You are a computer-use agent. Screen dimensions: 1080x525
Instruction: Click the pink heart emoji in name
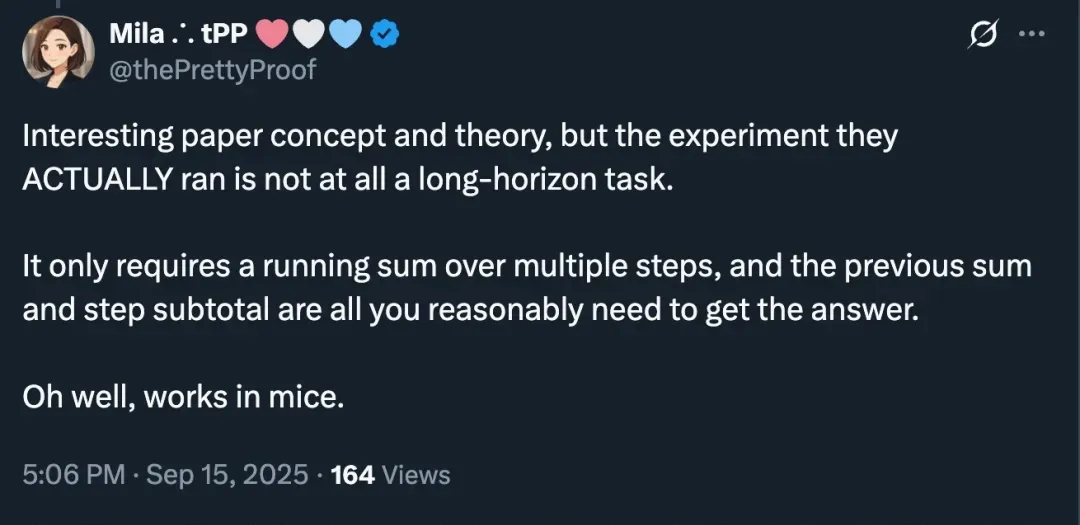(x=270, y=35)
